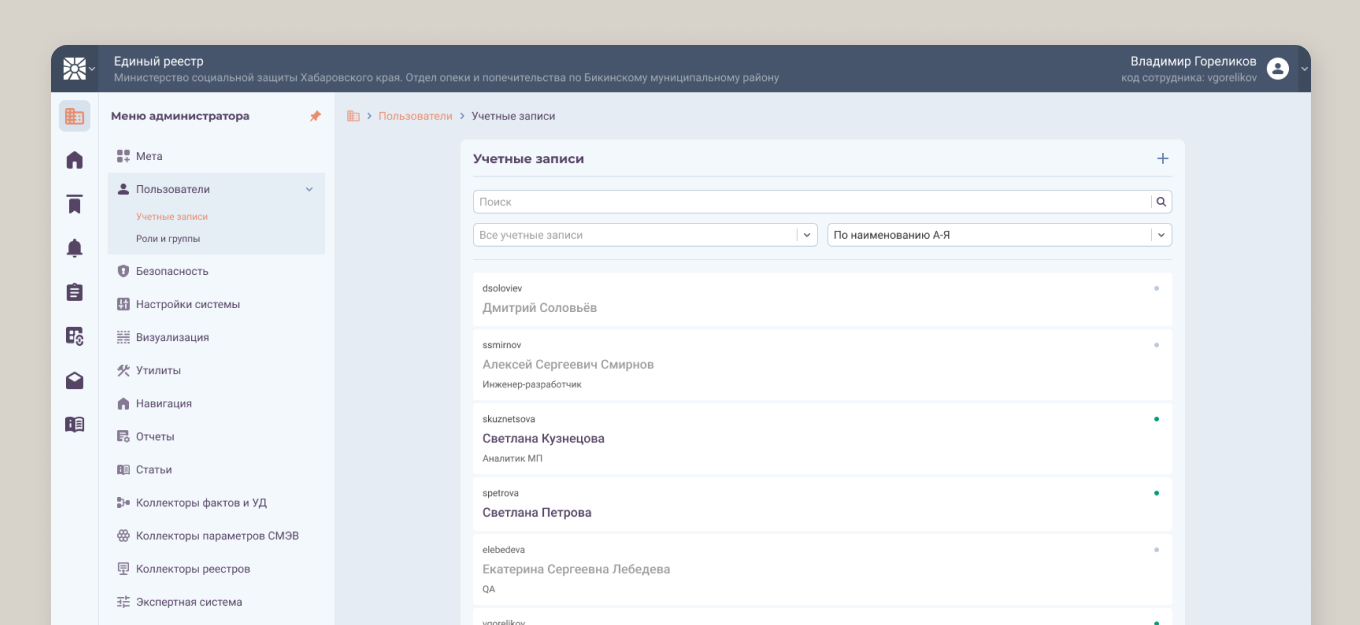1360x625 pixels.
Task: Click Пользователи breadcrumb link
Action: pos(415,116)
